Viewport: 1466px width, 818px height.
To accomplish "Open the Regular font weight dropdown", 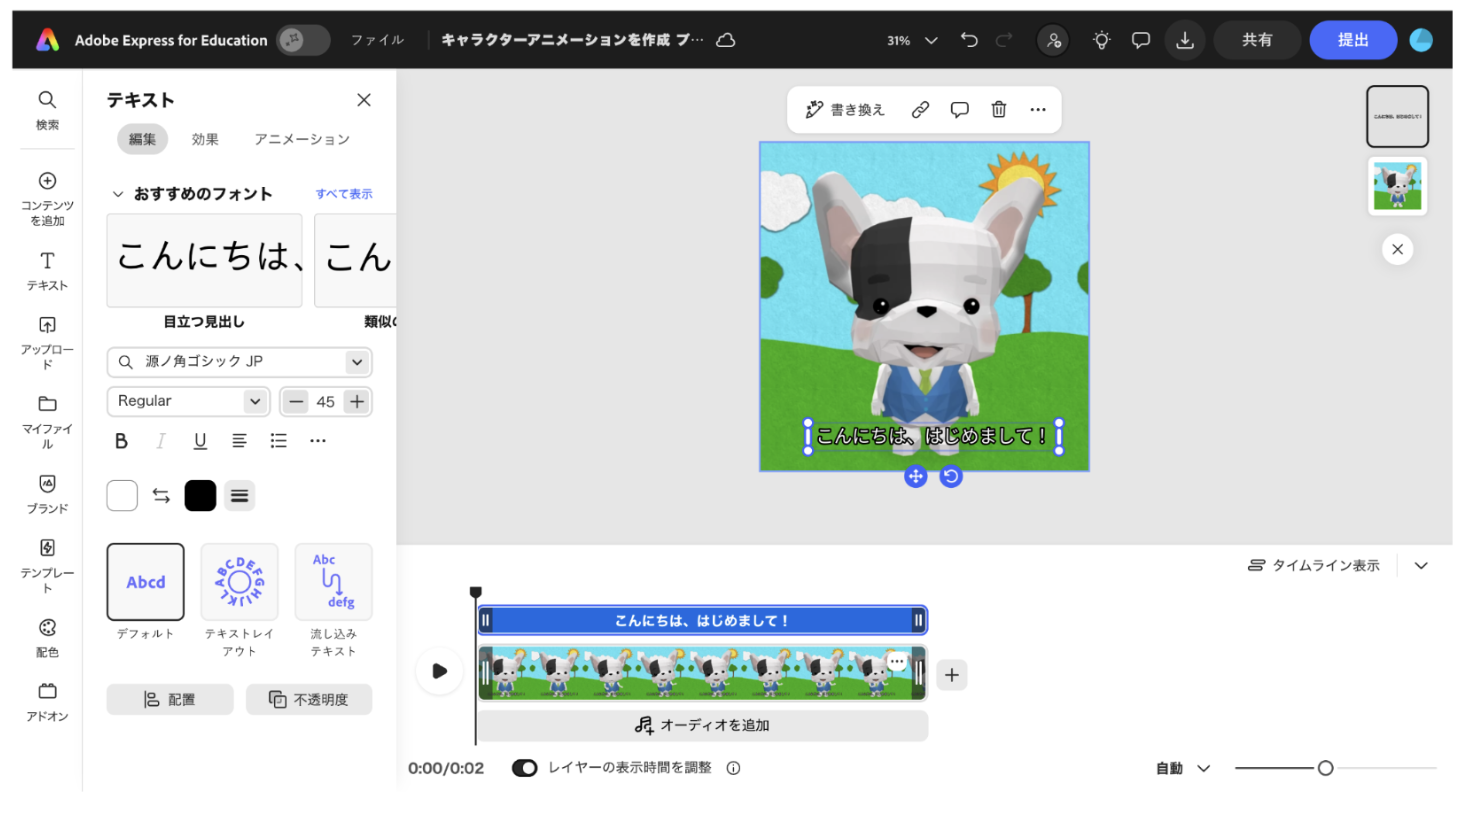I will [x=188, y=401].
